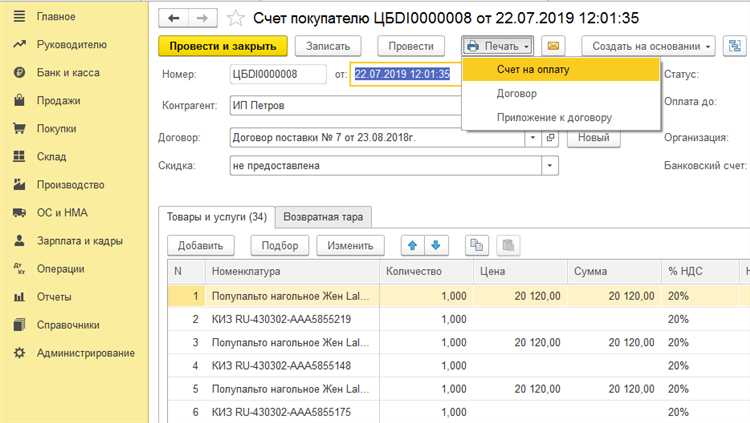Go back with the left arrow button
750x423 pixels.
tap(174, 18)
